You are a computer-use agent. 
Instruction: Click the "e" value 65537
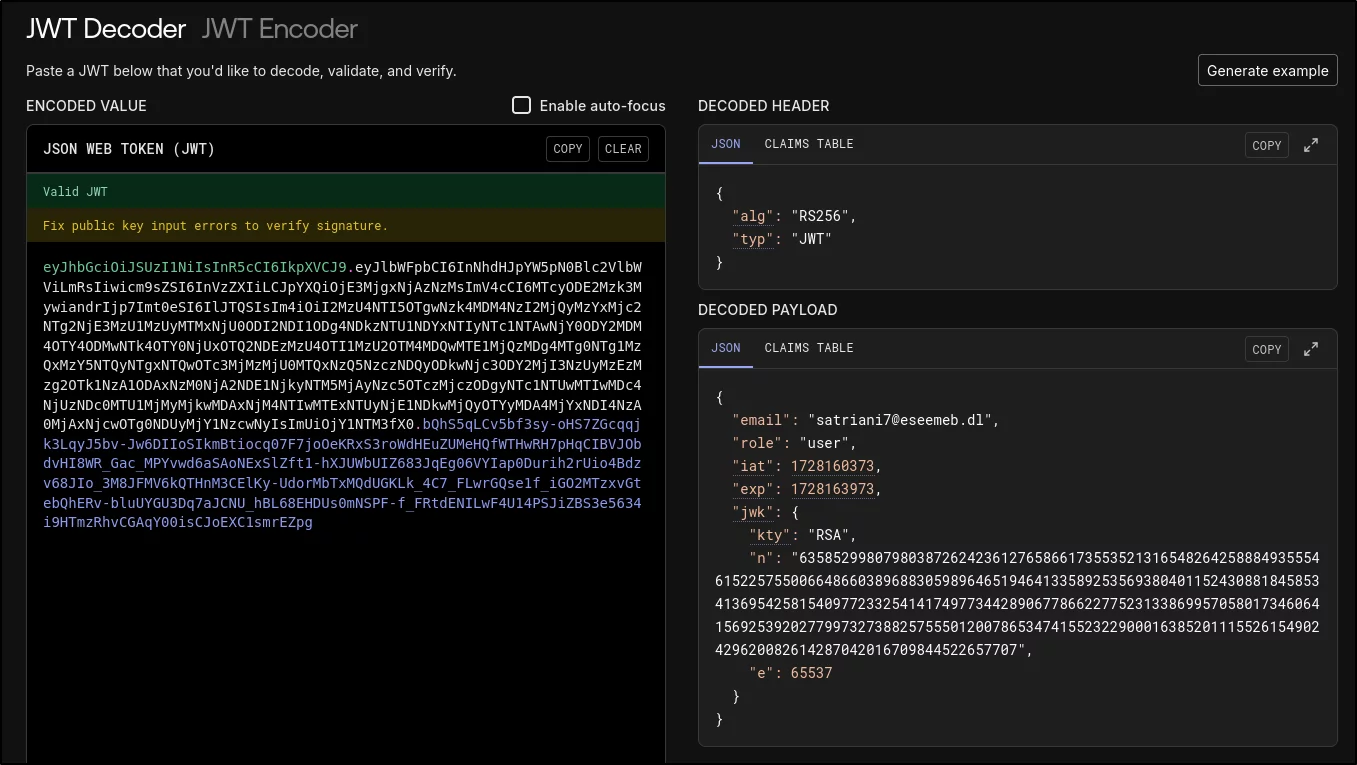coord(811,673)
